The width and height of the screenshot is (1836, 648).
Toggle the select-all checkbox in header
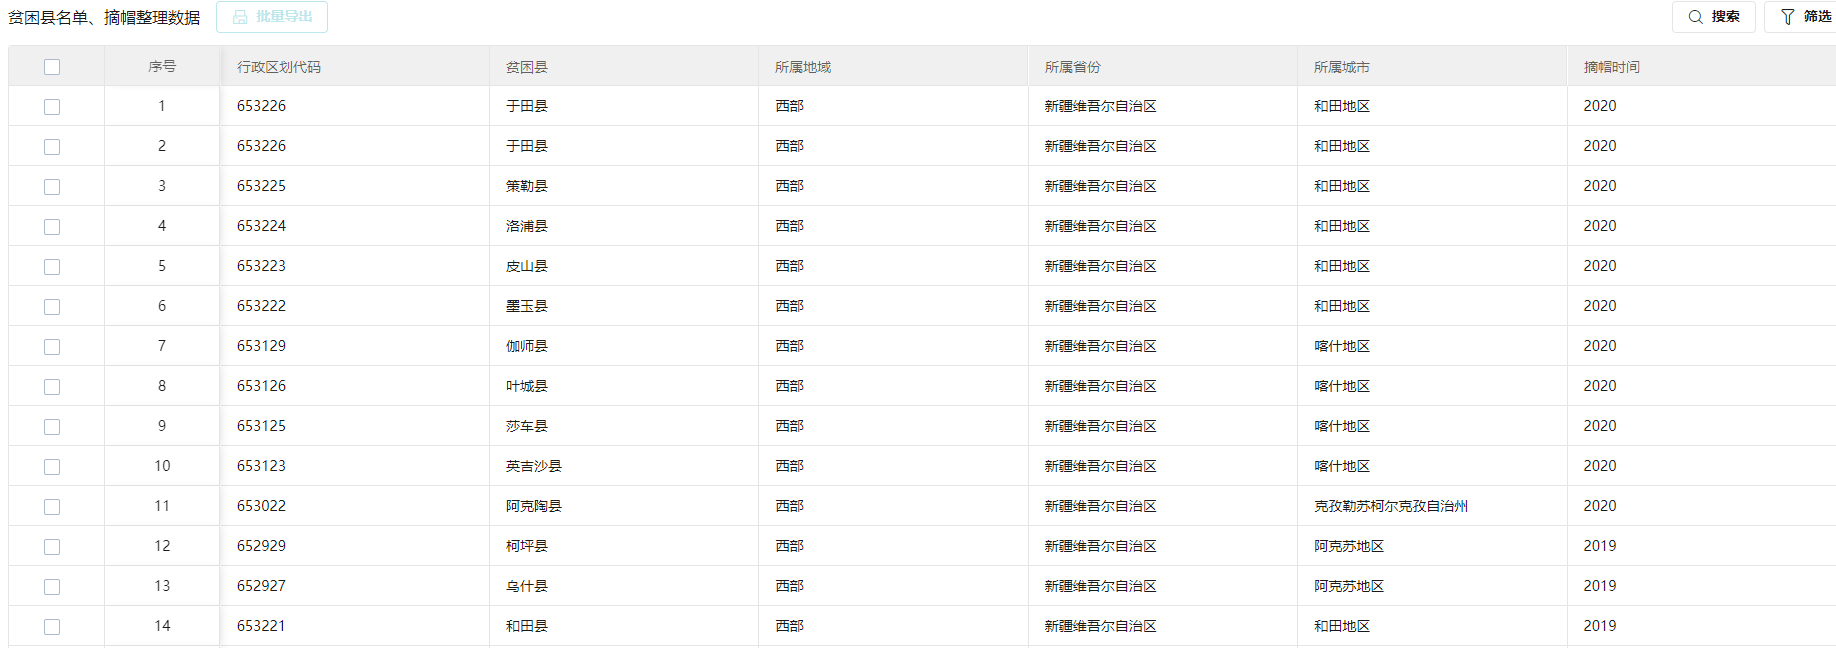52,67
